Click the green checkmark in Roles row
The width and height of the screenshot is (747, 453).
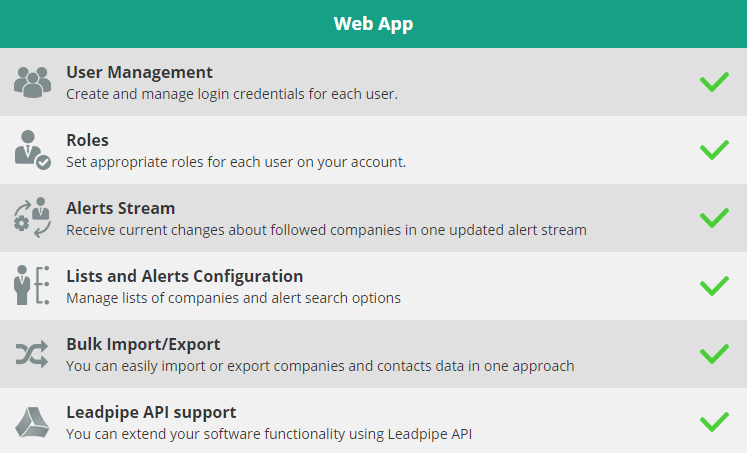[714, 150]
